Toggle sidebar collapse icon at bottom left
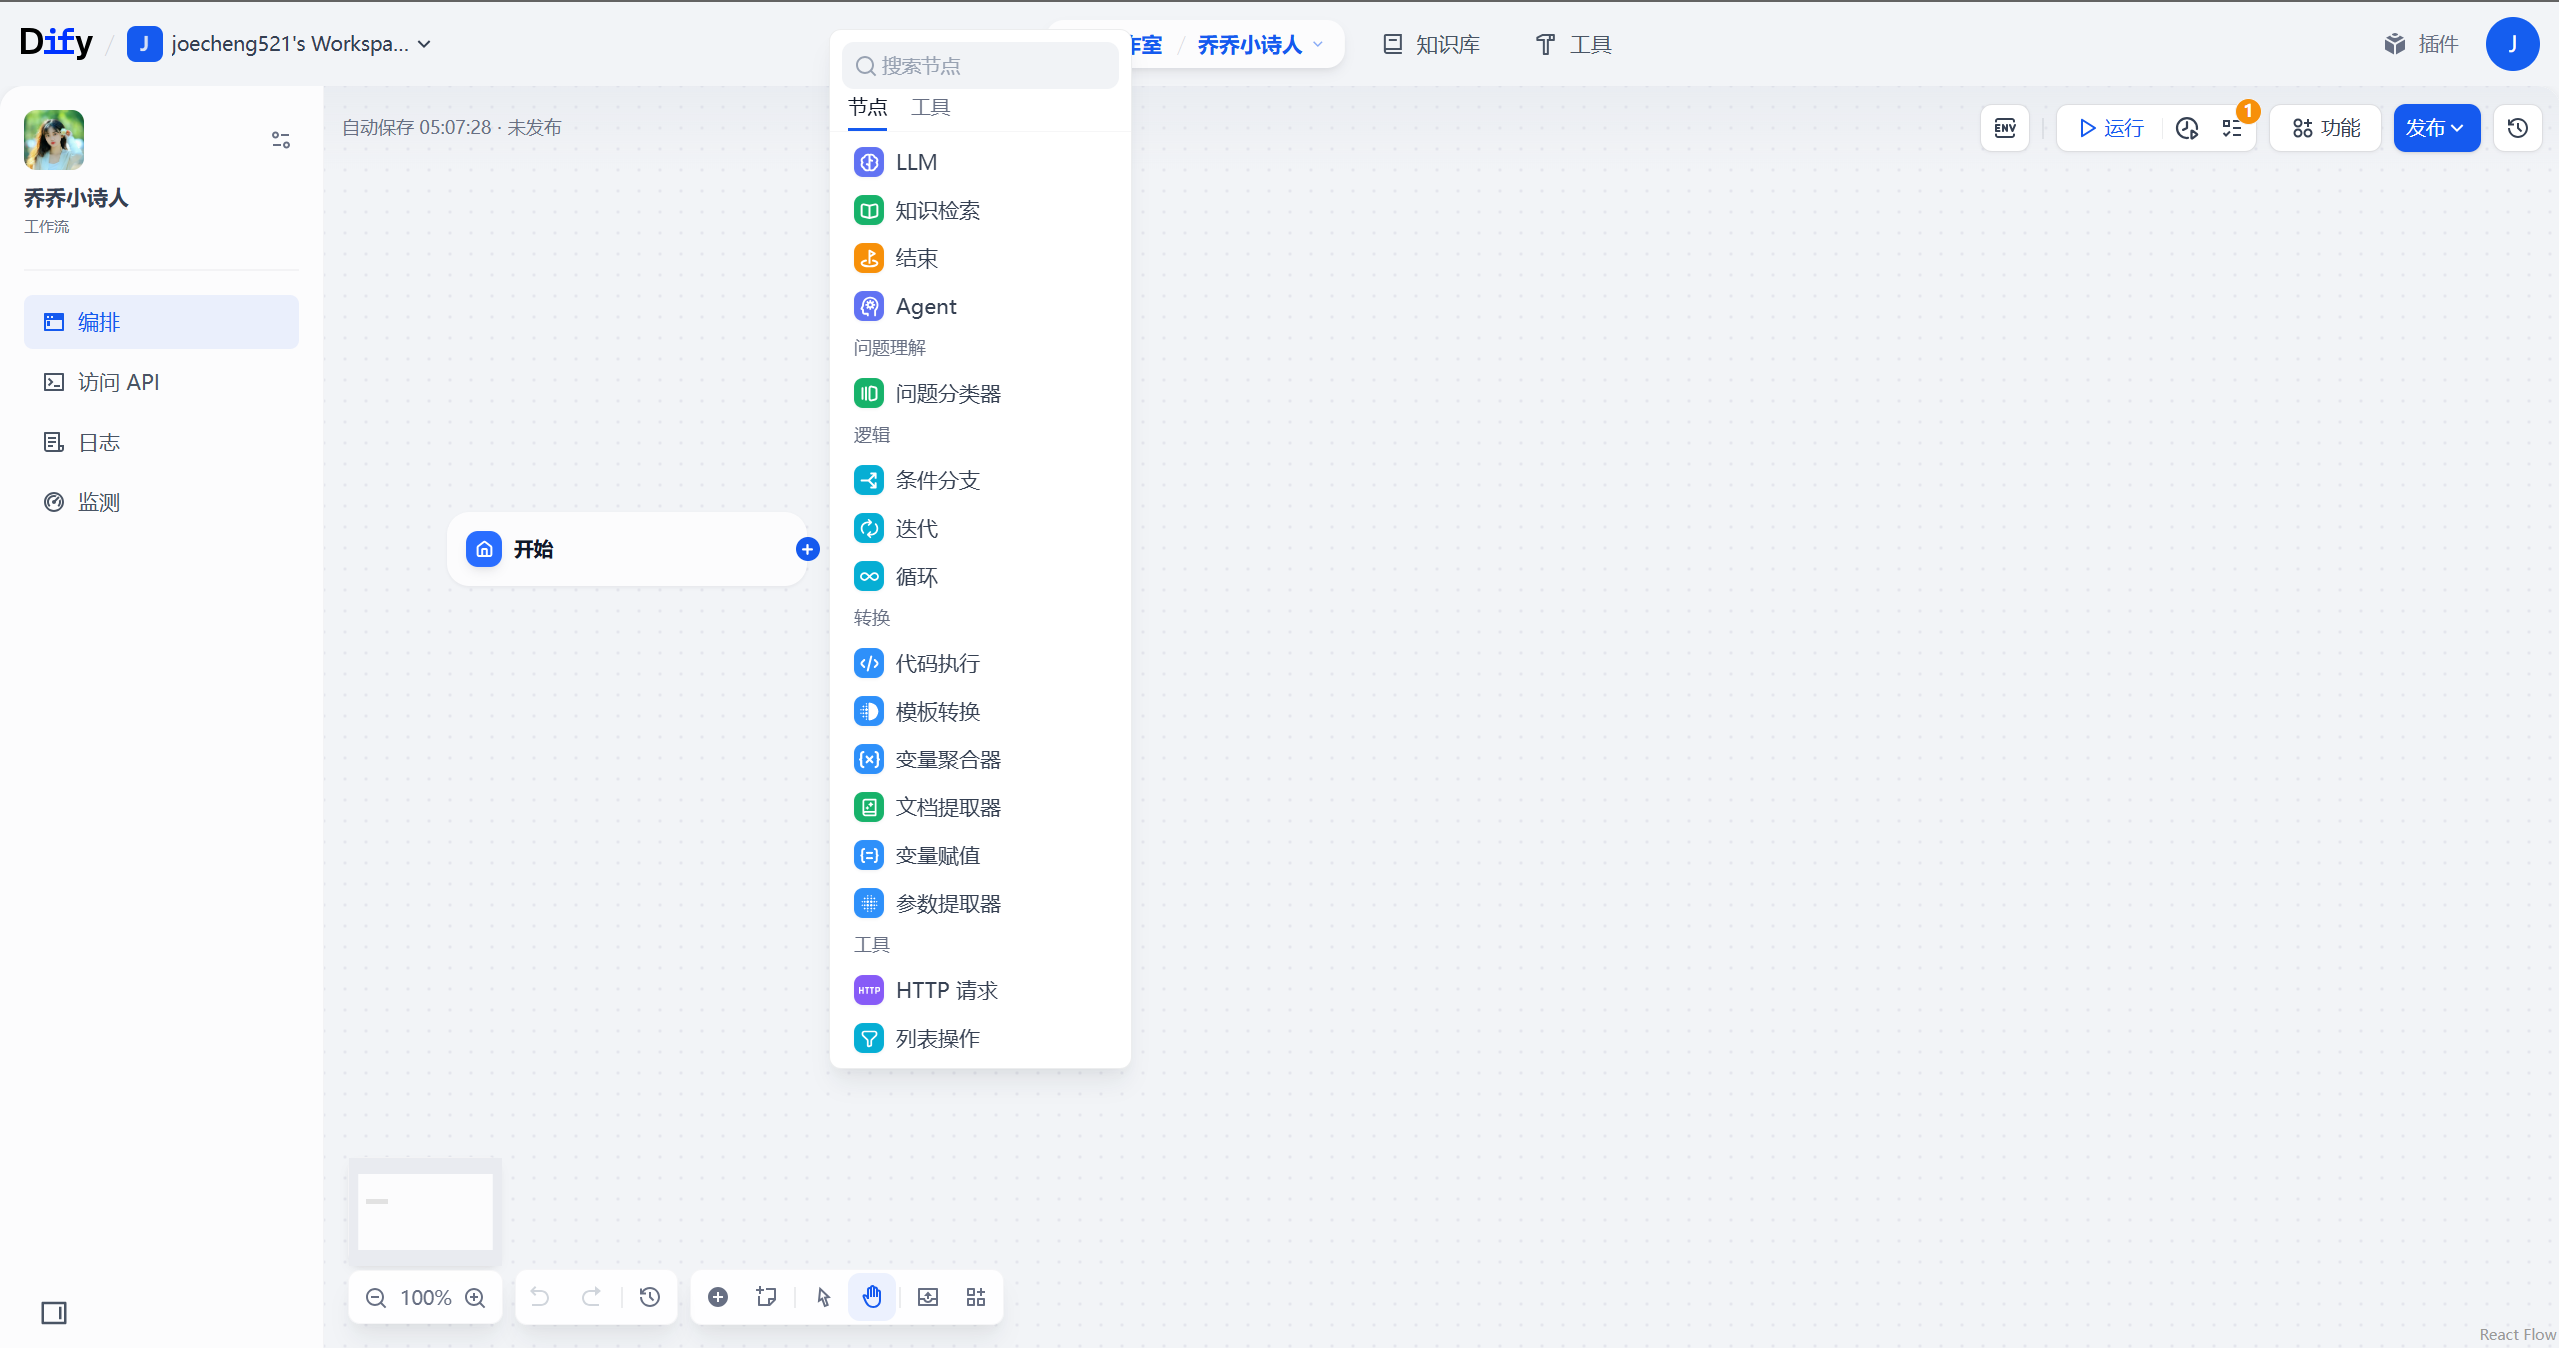The image size is (2559, 1348). click(x=54, y=1312)
